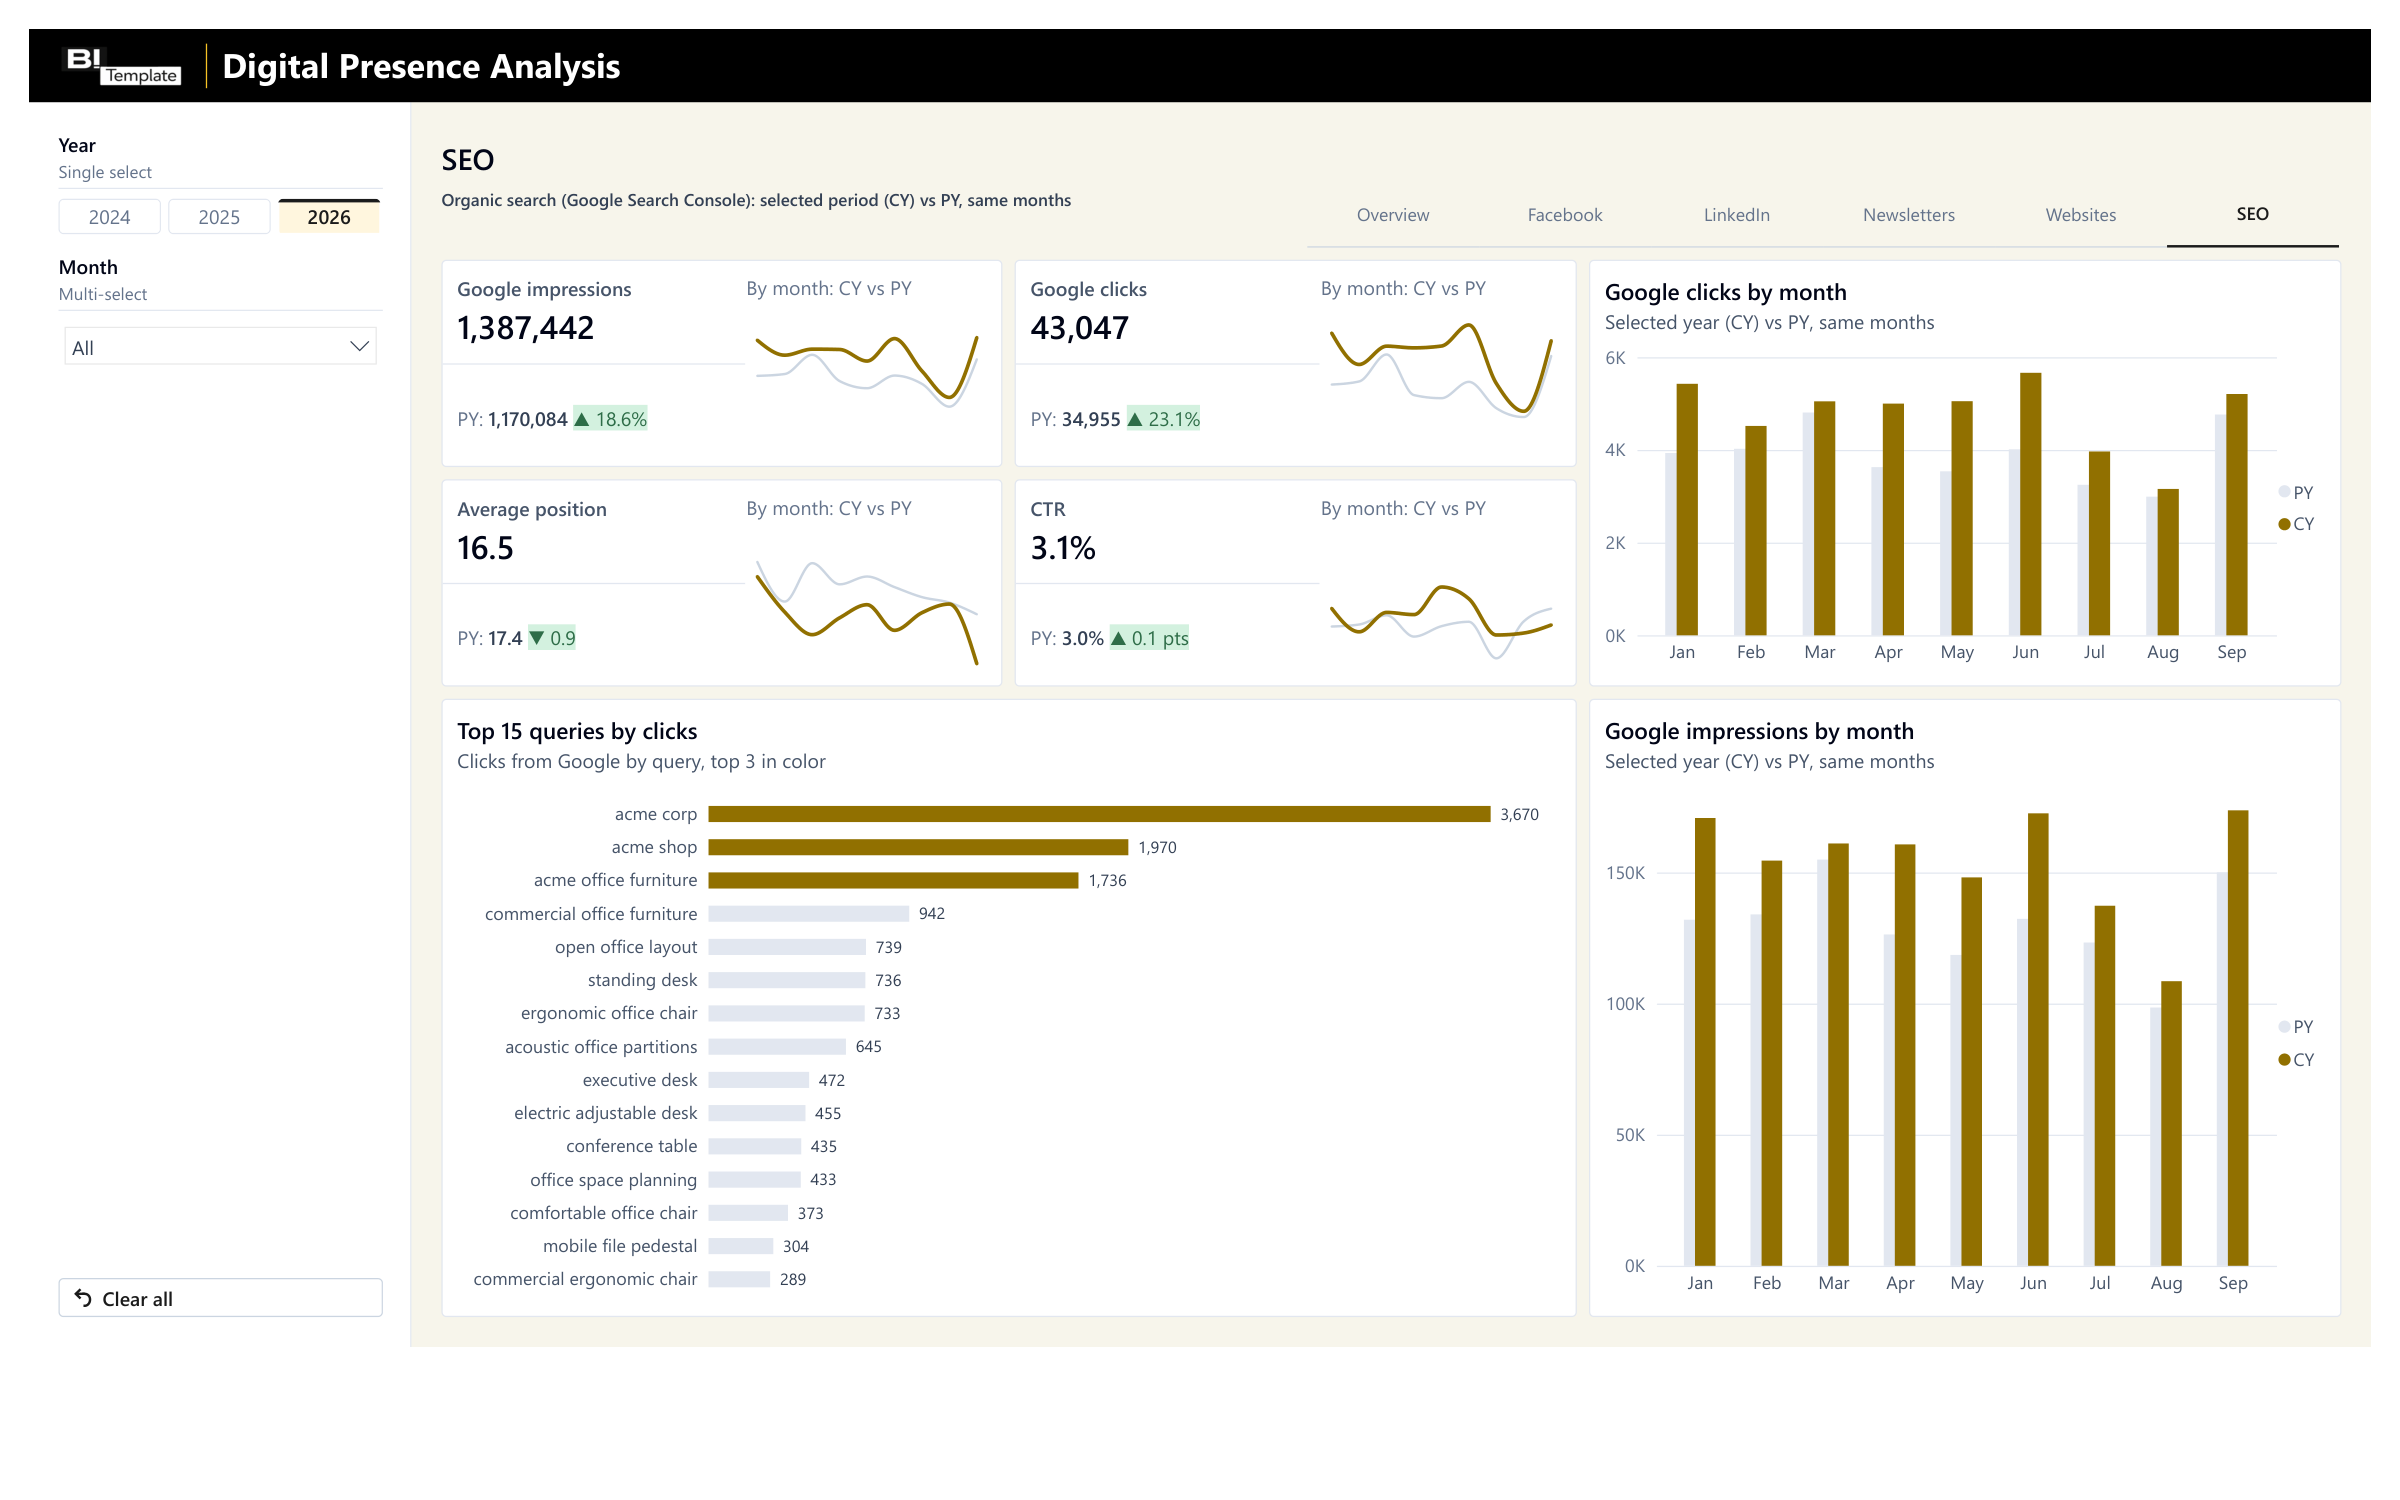Click the CTR sparkline chart
Viewport: 2400px width, 1500px height.
tap(1441, 622)
